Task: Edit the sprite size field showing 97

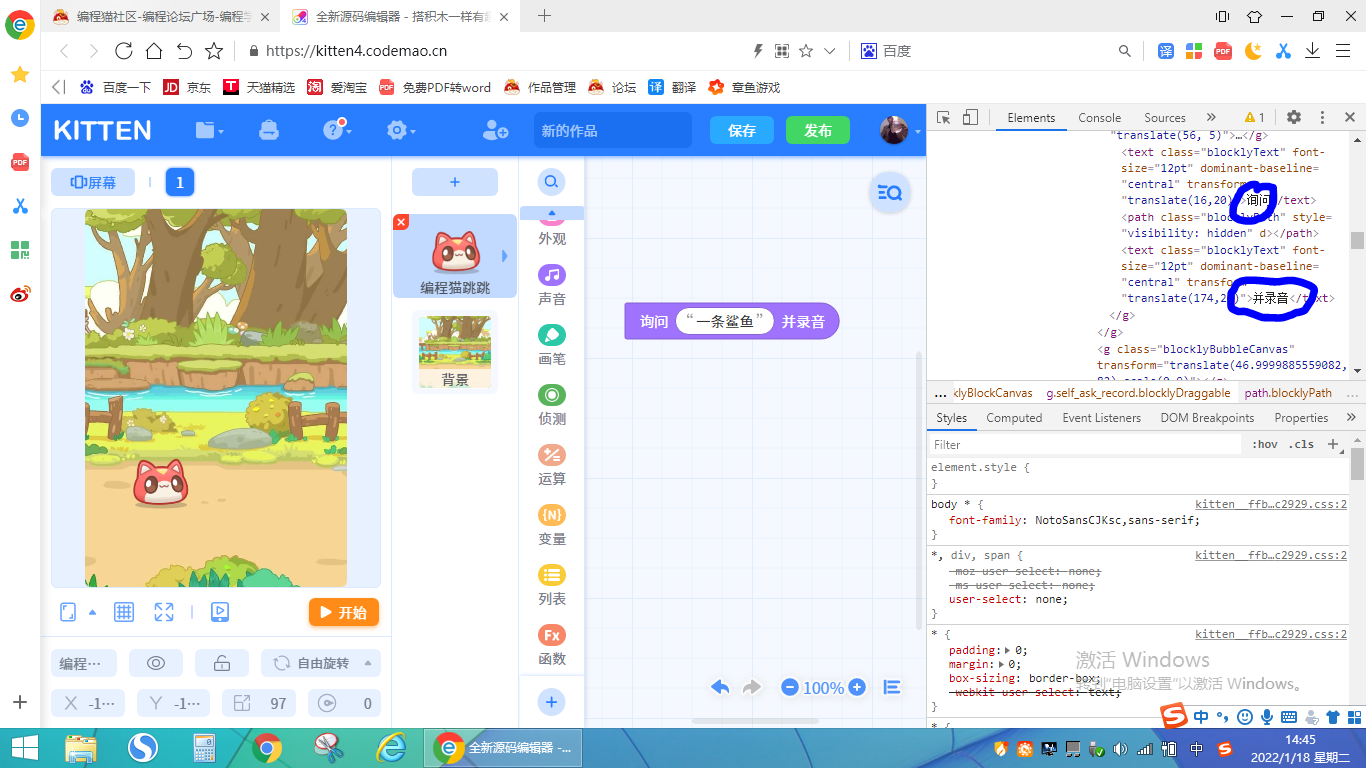Action: [x=259, y=703]
